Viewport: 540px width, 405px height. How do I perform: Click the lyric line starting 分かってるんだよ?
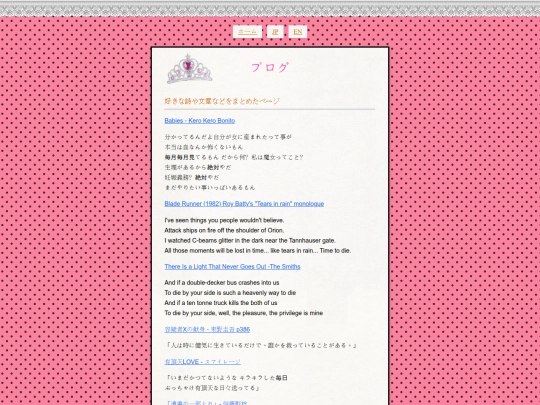click(228, 137)
